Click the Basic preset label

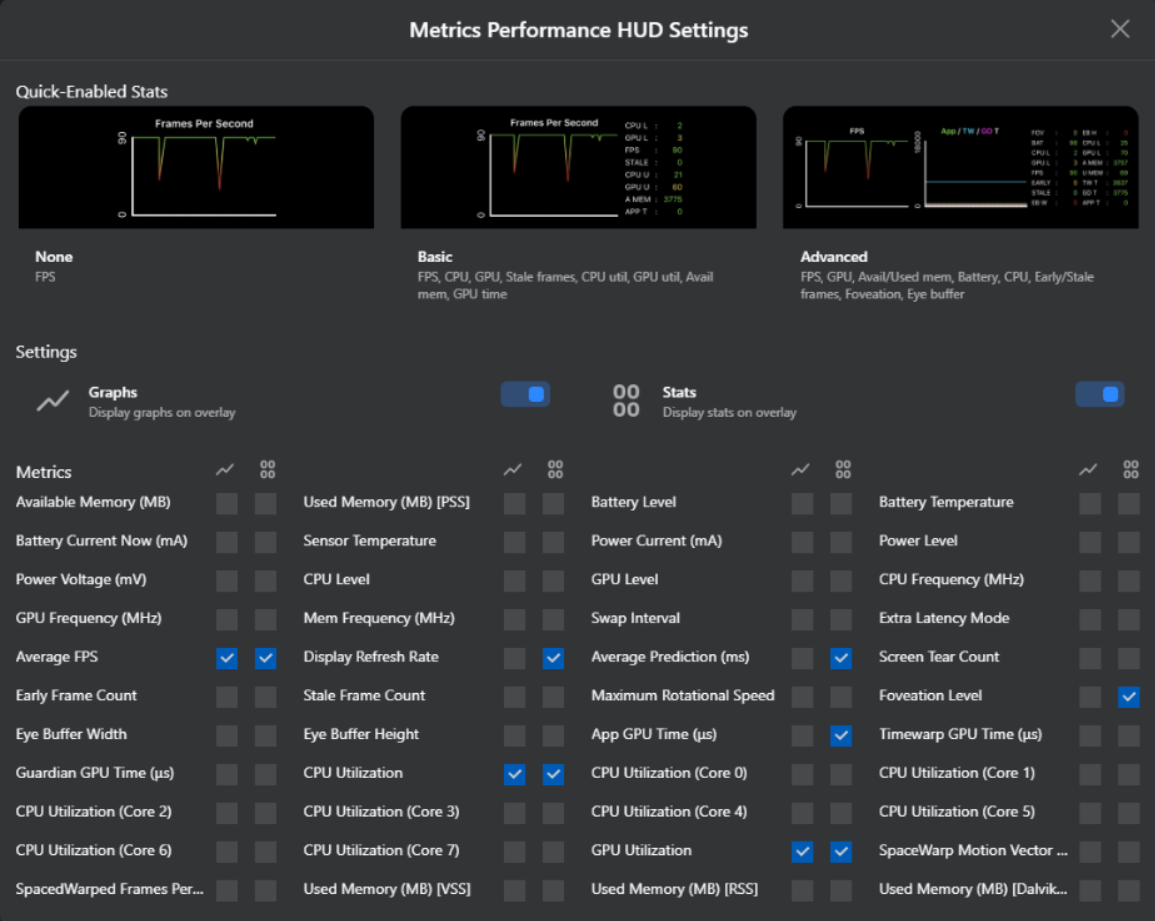pos(435,257)
